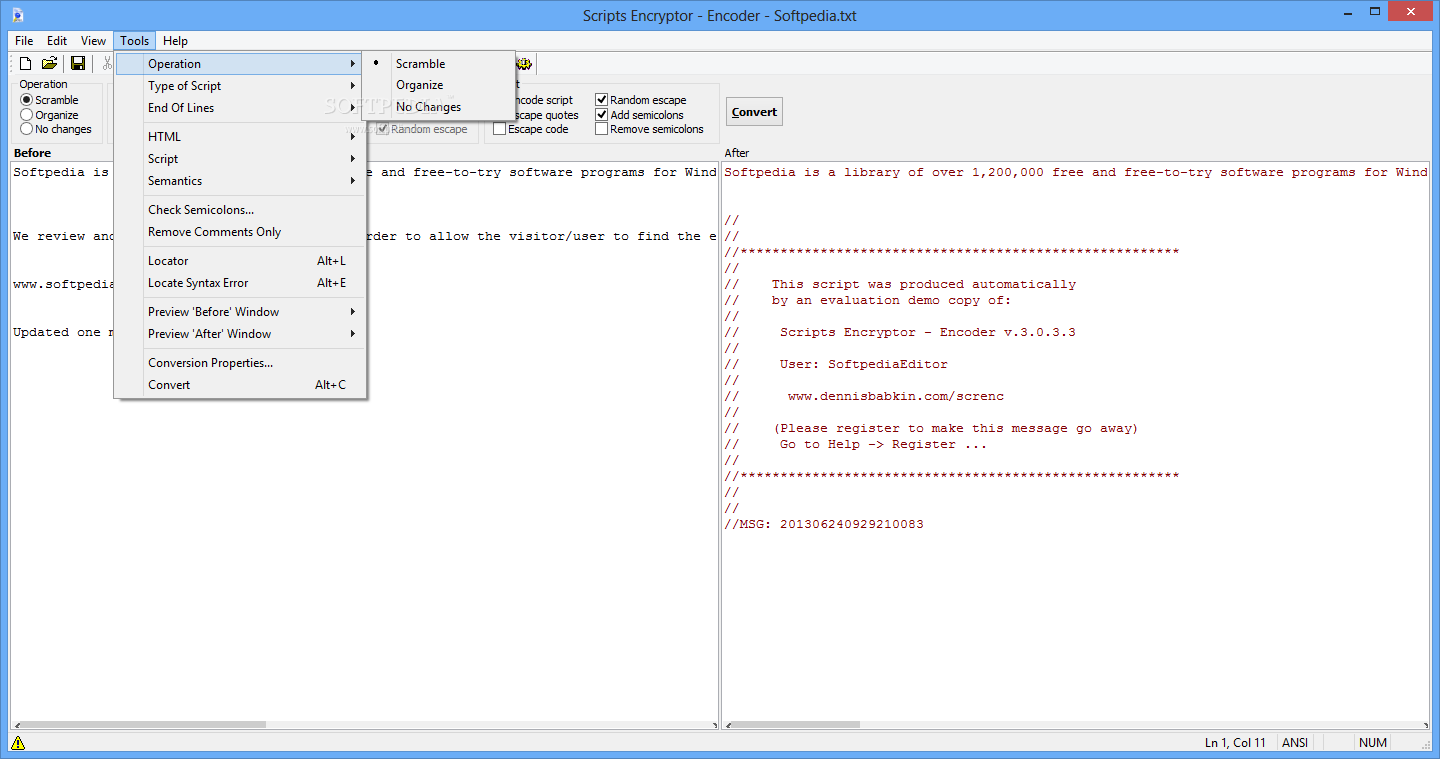Image resolution: width=1440 pixels, height=759 pixels.
Task: Click the application icon in title bar
Action: (17, 15)
